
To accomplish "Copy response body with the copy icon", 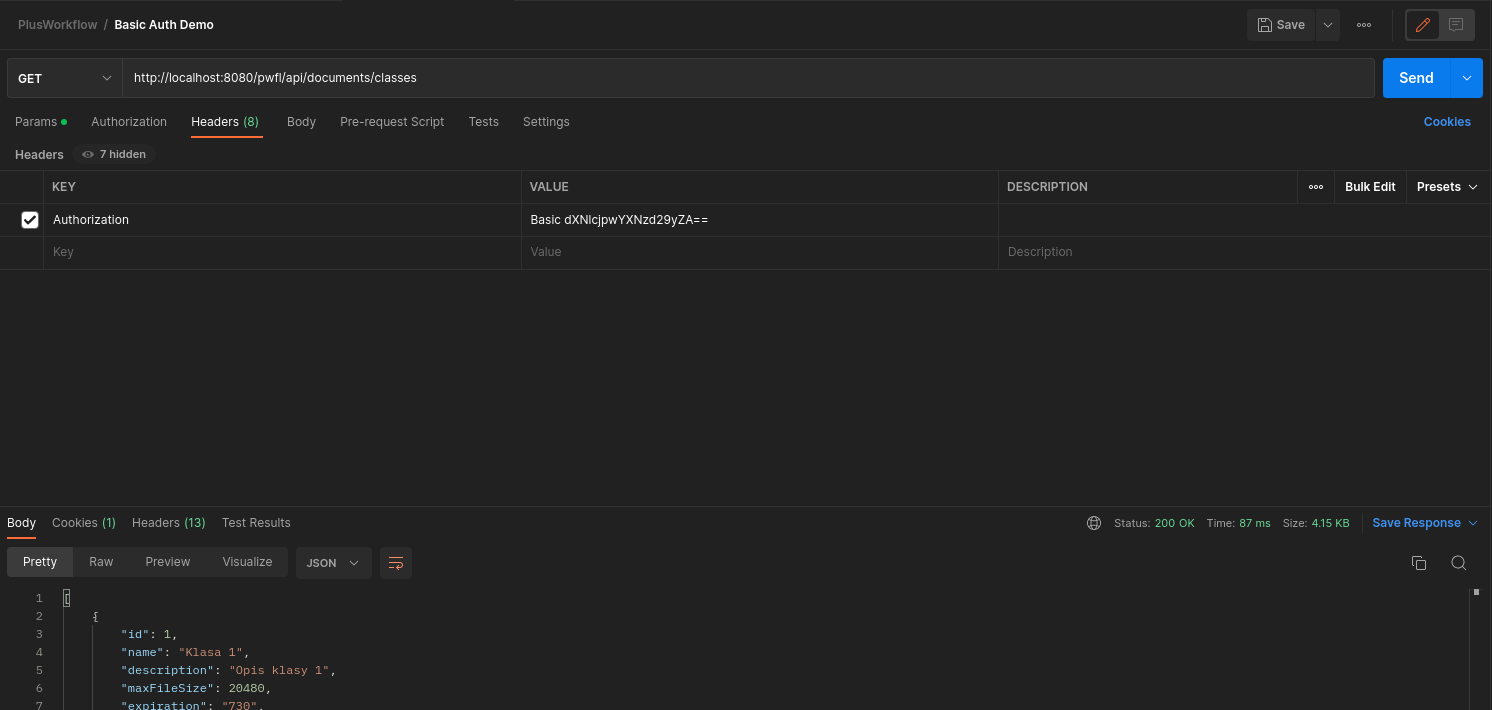I will point(1418,563).
